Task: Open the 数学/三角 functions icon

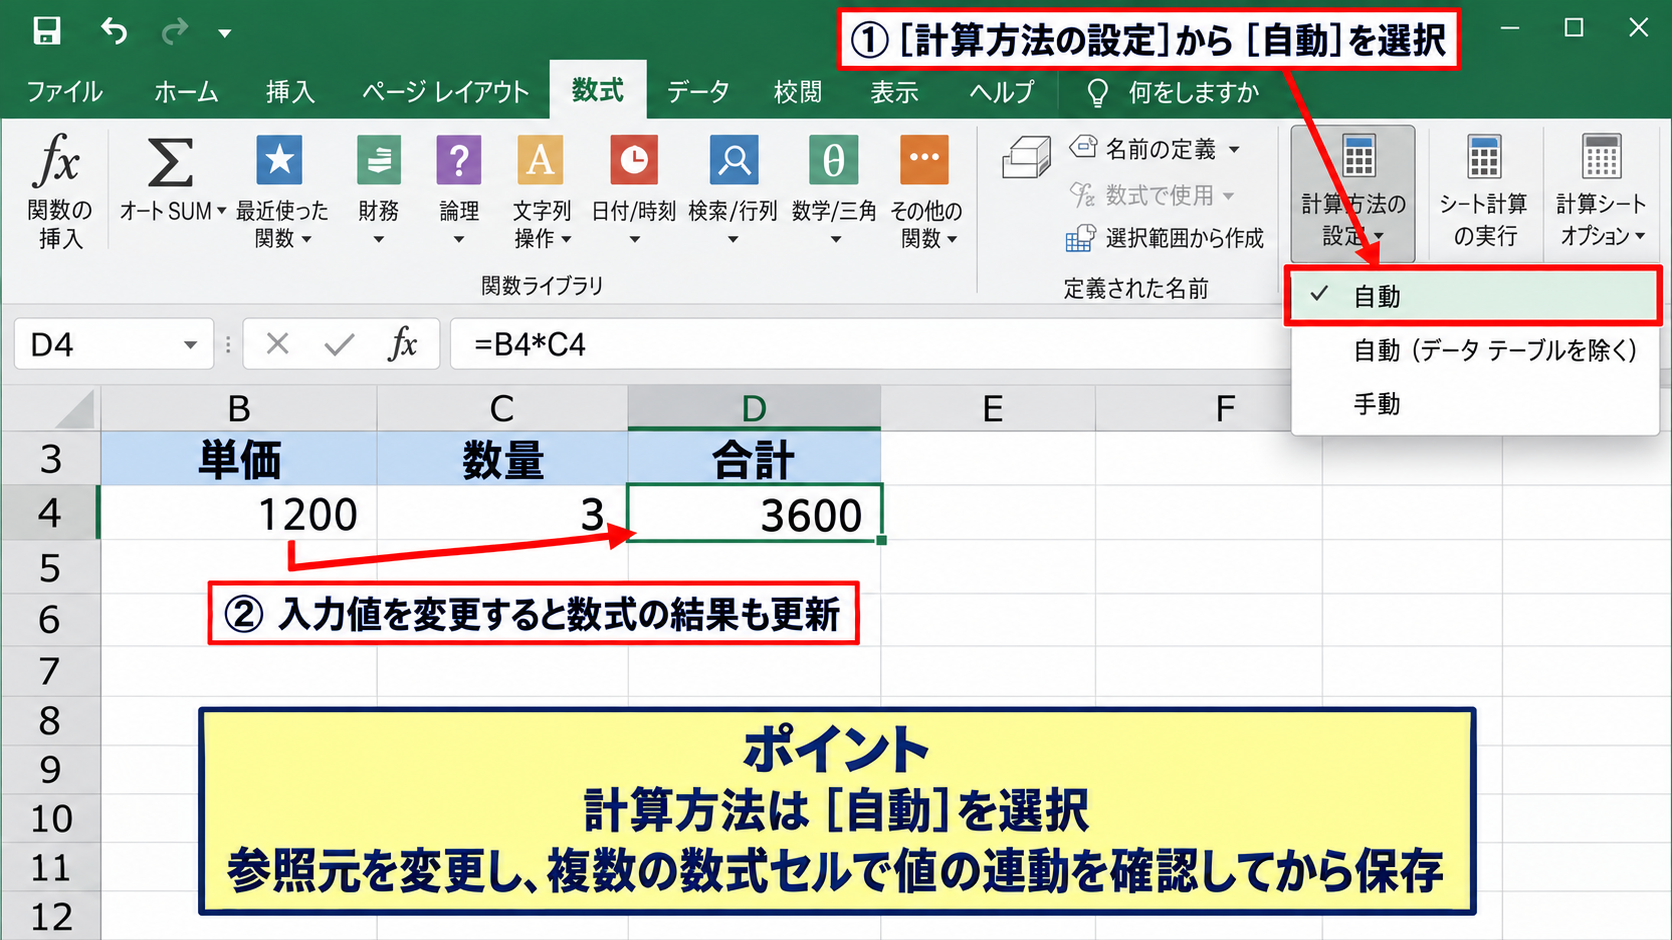Action: tap(834, 160)
